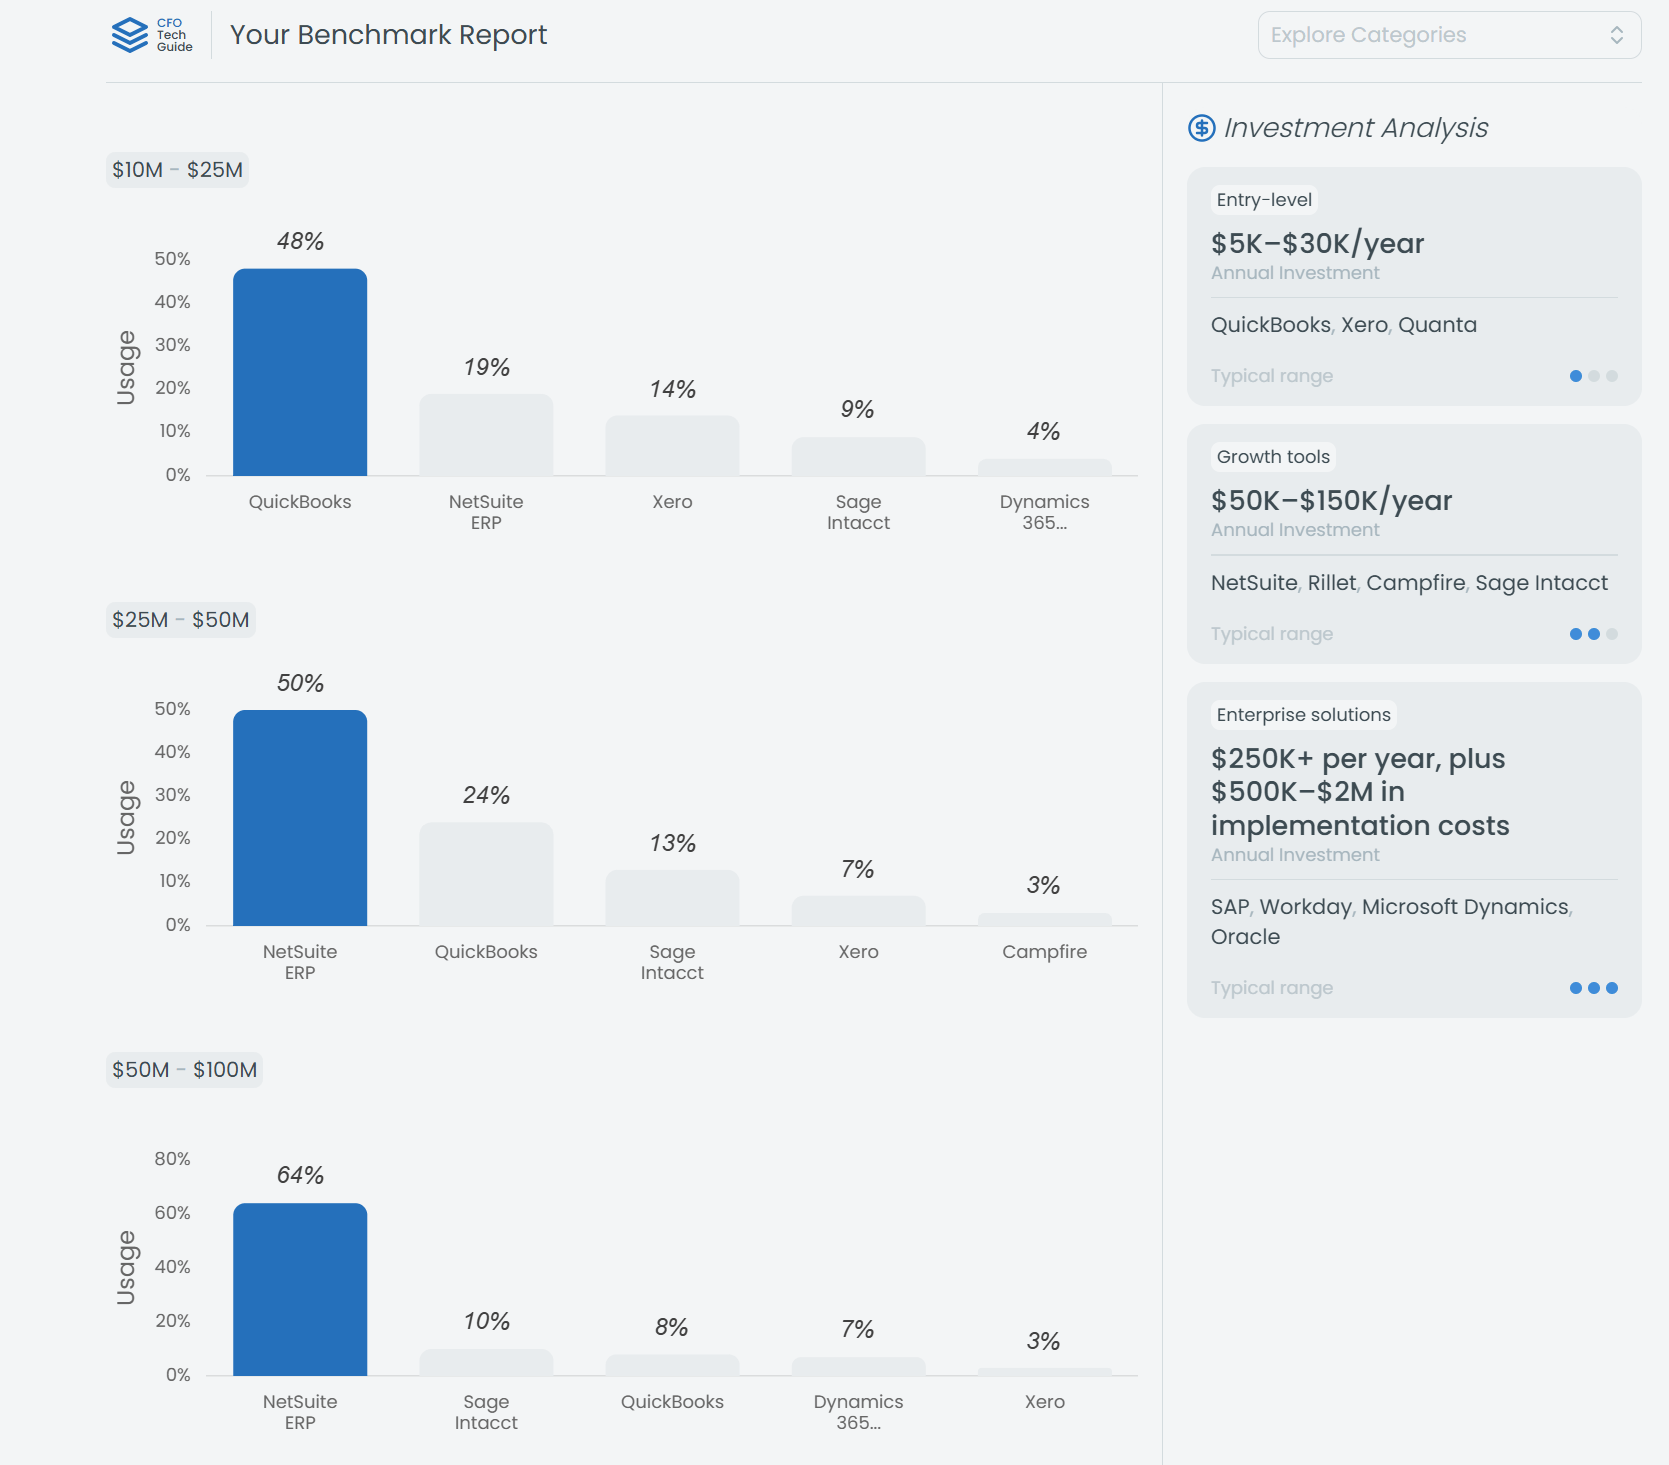Screen dimensions: 1669x1465
Task: Select the '$10M - $25M' revenue tag
Action: (x=177, y=170)
